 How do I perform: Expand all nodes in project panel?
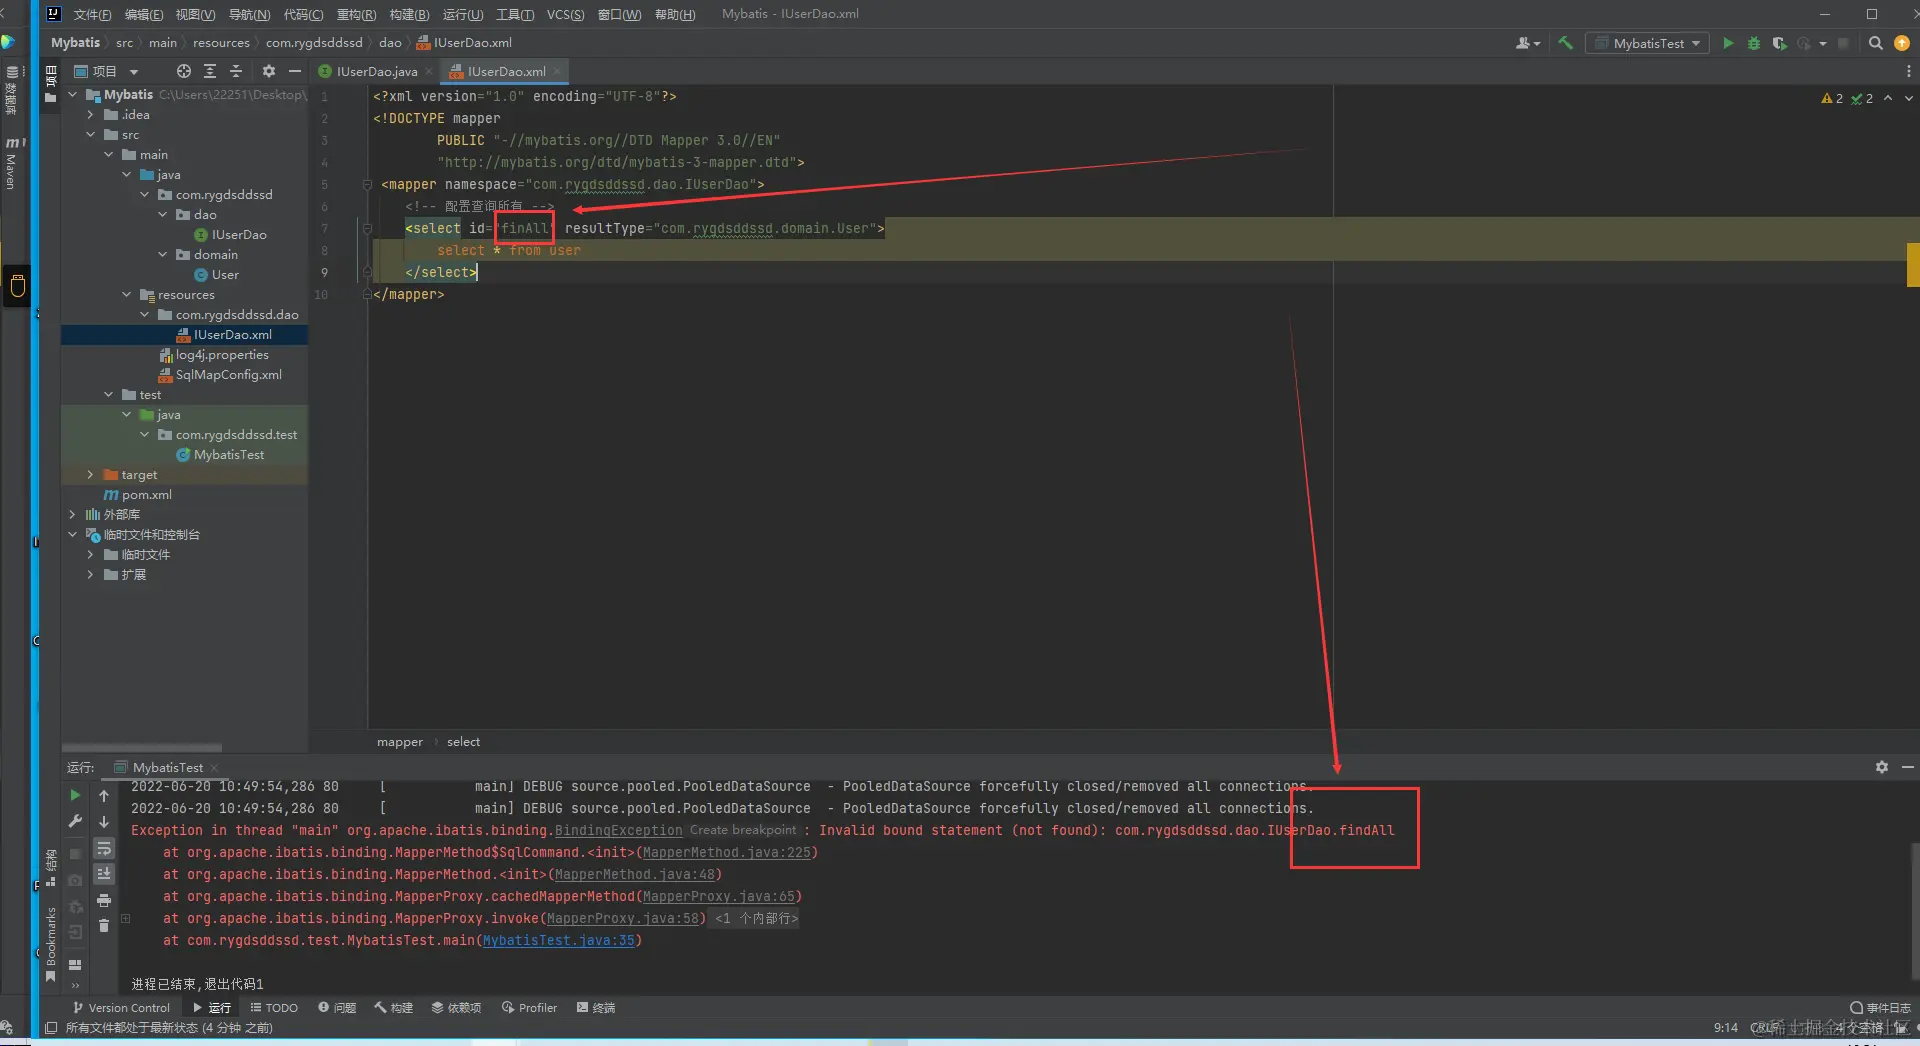pyautogui.click(x=210, y=71)
